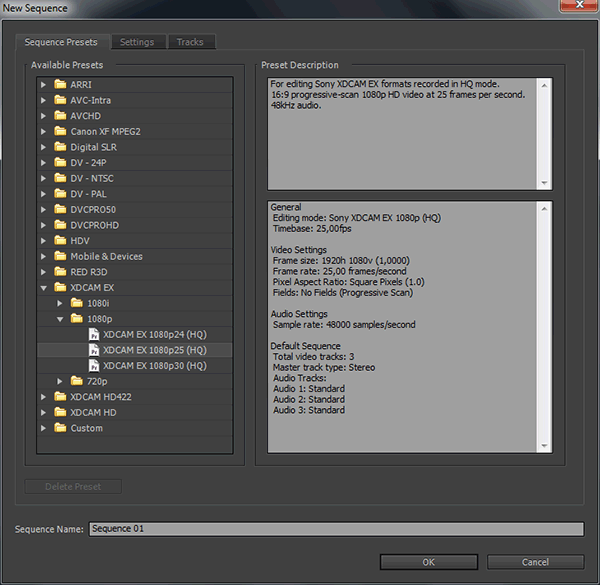Viewport: 600px width, 585px height.
Task: Click the Delete Preset button
Action: click(x=73, y=487)
